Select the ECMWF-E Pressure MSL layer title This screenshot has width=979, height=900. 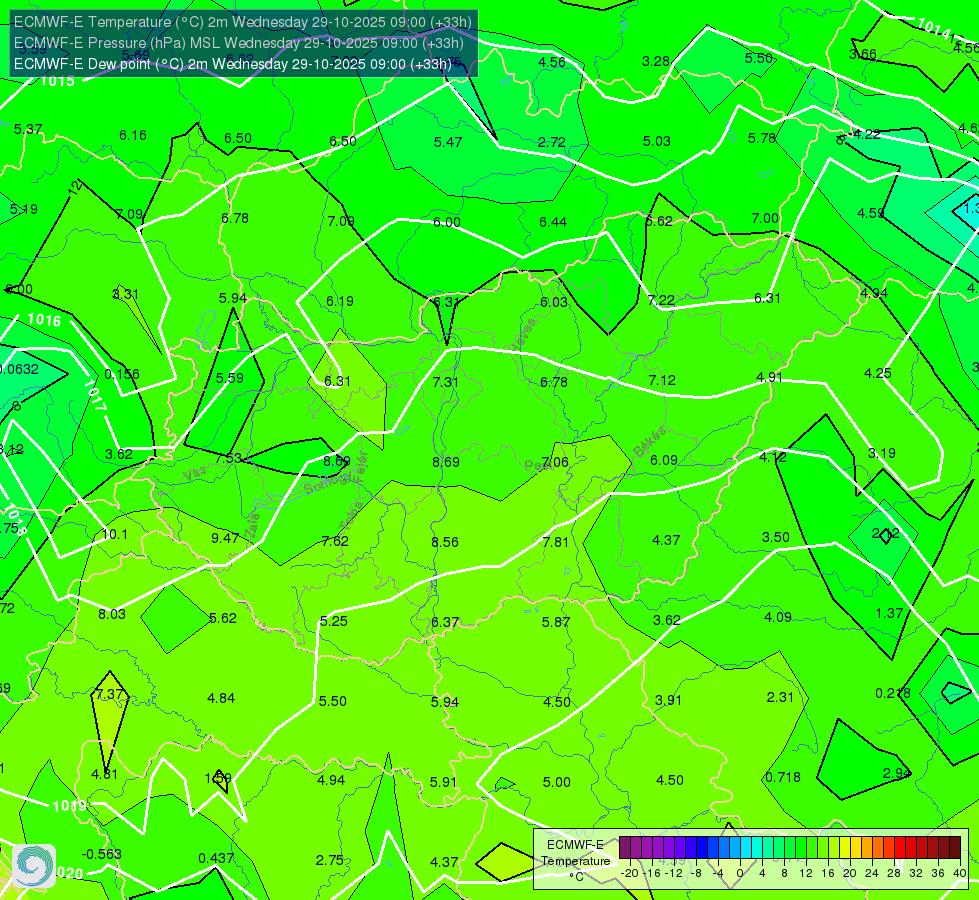point(239,43)
